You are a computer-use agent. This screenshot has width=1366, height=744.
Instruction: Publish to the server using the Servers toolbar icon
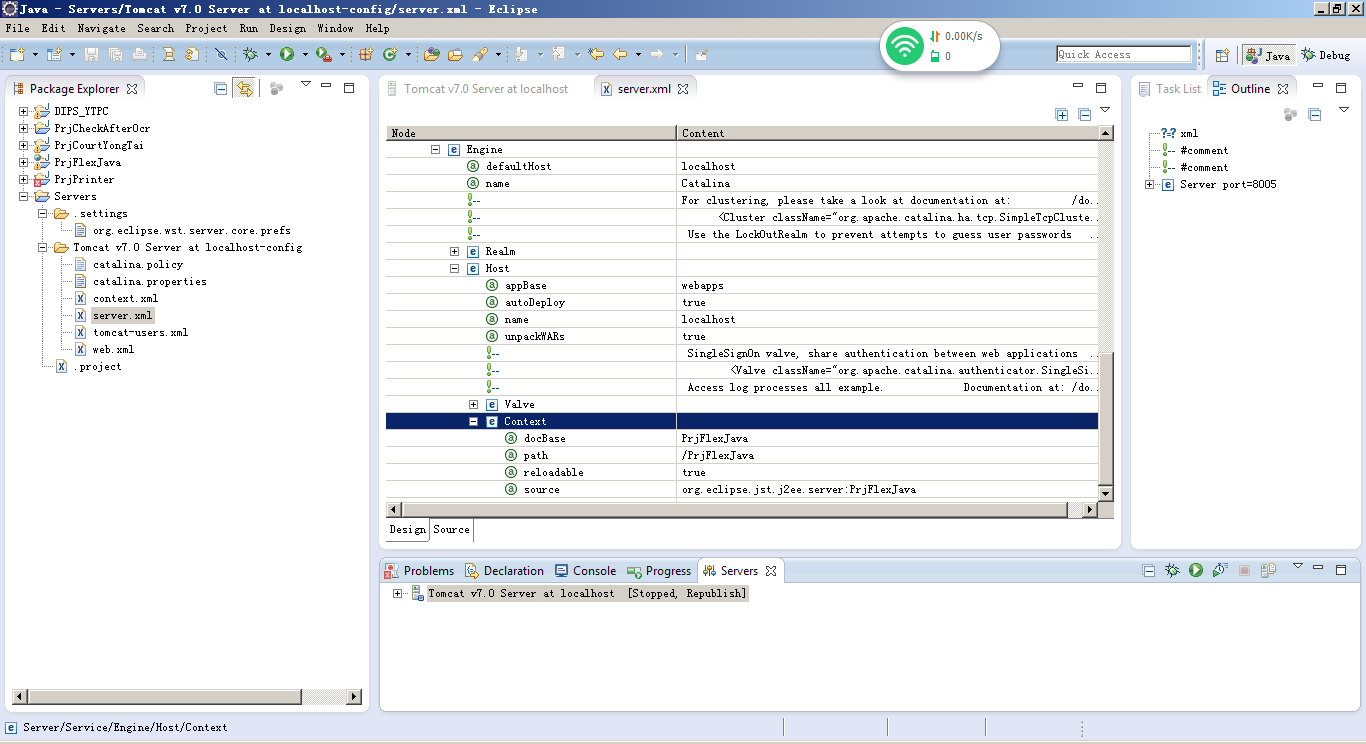coord(1268,569)
